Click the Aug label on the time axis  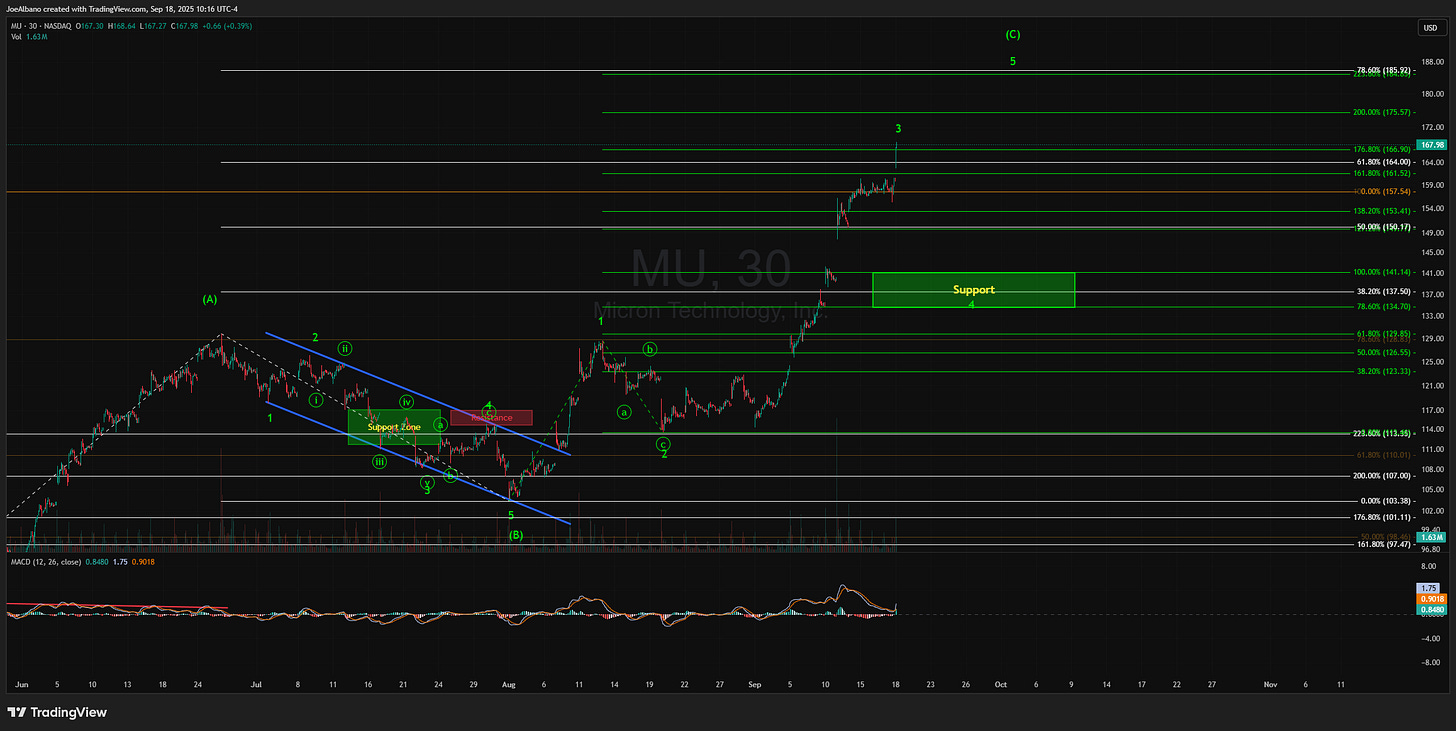click(x=507, y=685)
